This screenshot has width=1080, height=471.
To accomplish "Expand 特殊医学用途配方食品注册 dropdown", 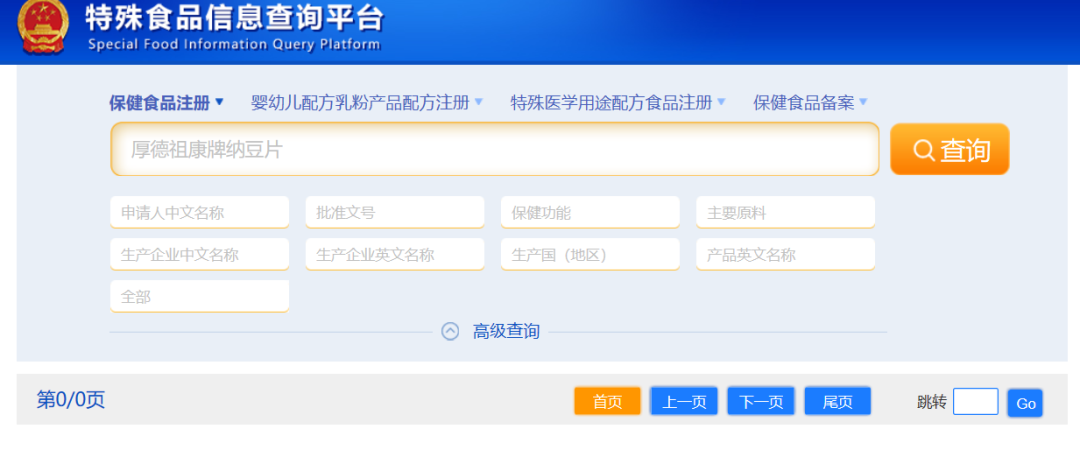I will (618, 102).
